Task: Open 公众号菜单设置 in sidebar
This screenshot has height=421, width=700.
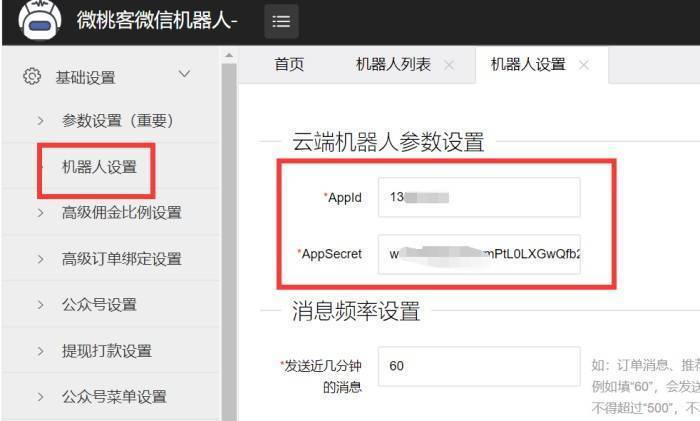Action: coord(114,396)
